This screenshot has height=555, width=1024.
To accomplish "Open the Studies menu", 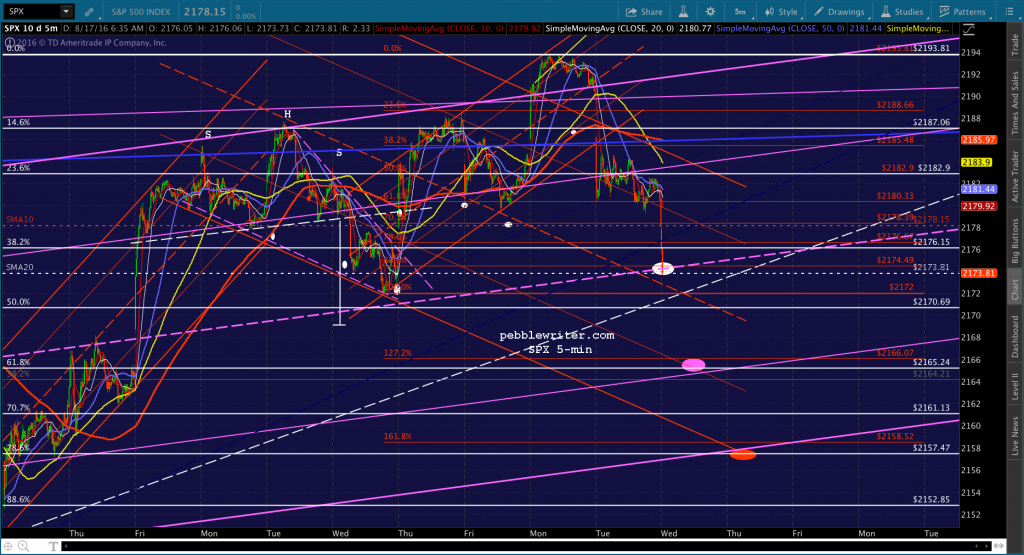I will (902, 12).
